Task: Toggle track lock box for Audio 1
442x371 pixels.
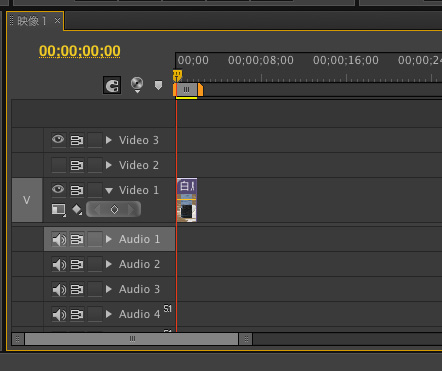Action: 95,239
